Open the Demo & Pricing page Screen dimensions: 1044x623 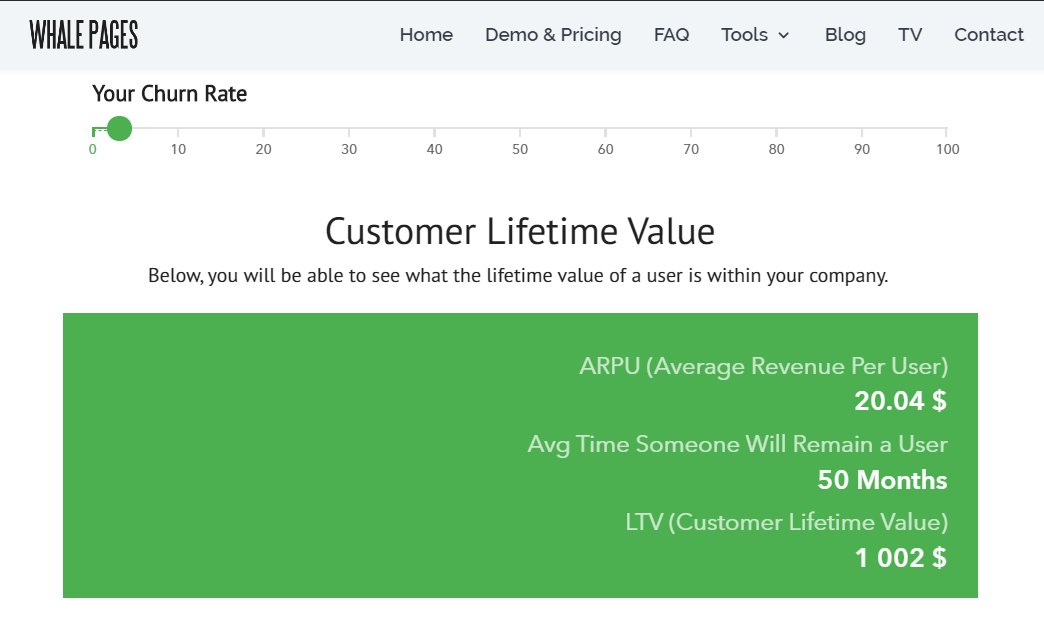[553, 35]
